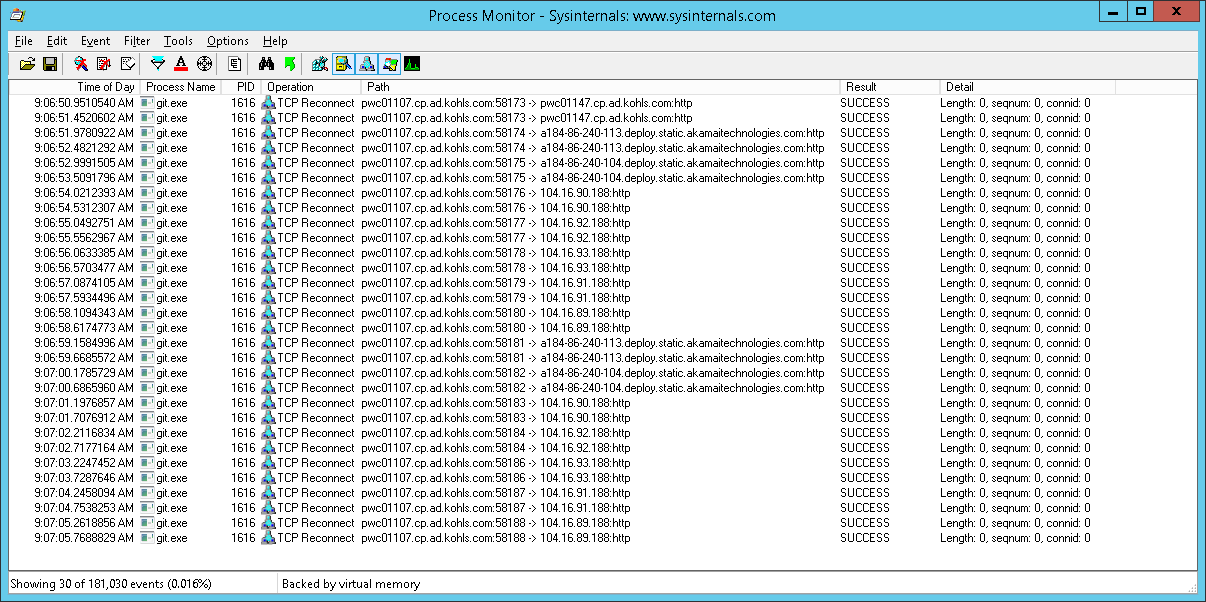The width and height of the screenshot is (1206, 602).
Task: Toggle the Capture events magnifier icon
Action: click(x=81, y=64)
